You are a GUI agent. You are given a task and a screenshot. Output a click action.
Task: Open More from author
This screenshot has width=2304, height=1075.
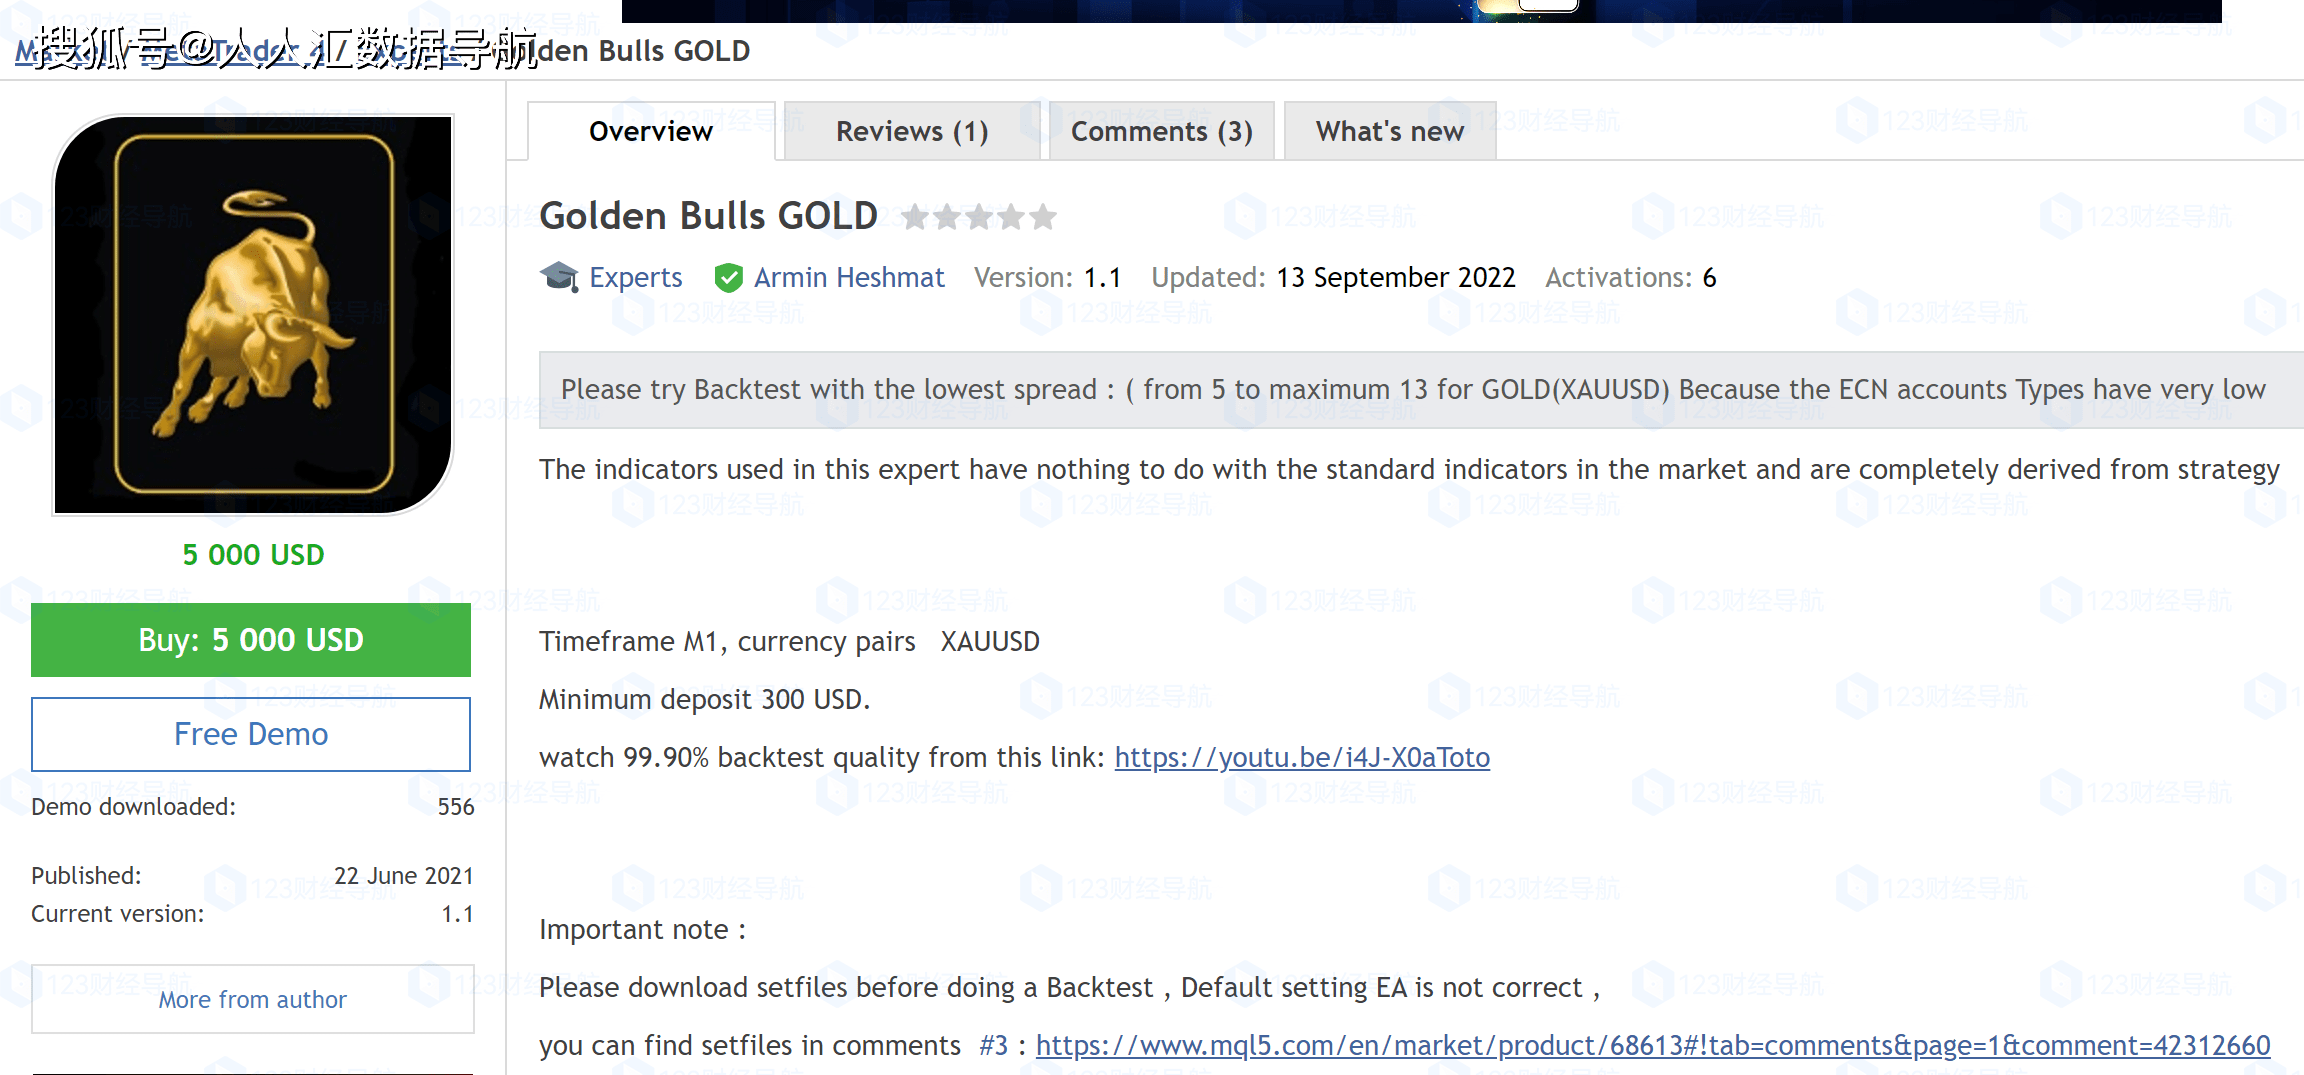252,999
